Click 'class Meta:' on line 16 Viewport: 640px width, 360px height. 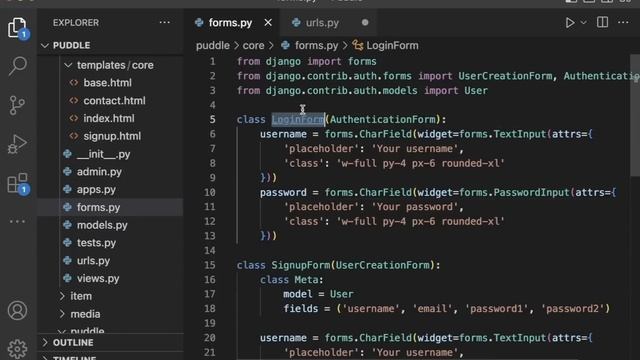292,280
